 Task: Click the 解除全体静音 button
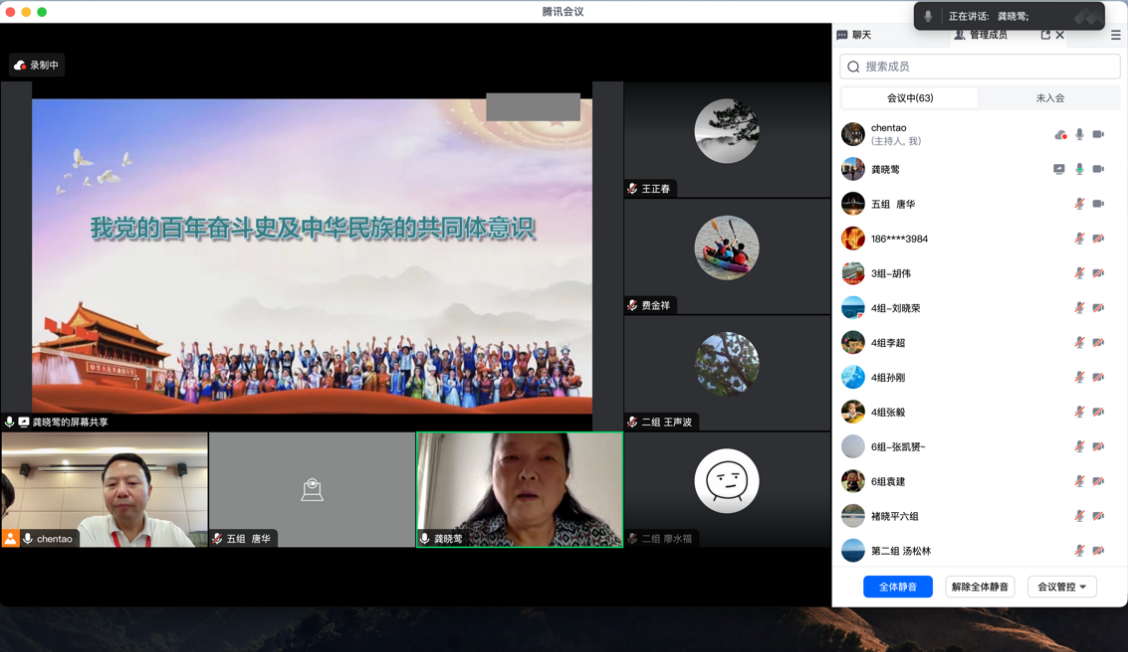[x=980, y=587]
